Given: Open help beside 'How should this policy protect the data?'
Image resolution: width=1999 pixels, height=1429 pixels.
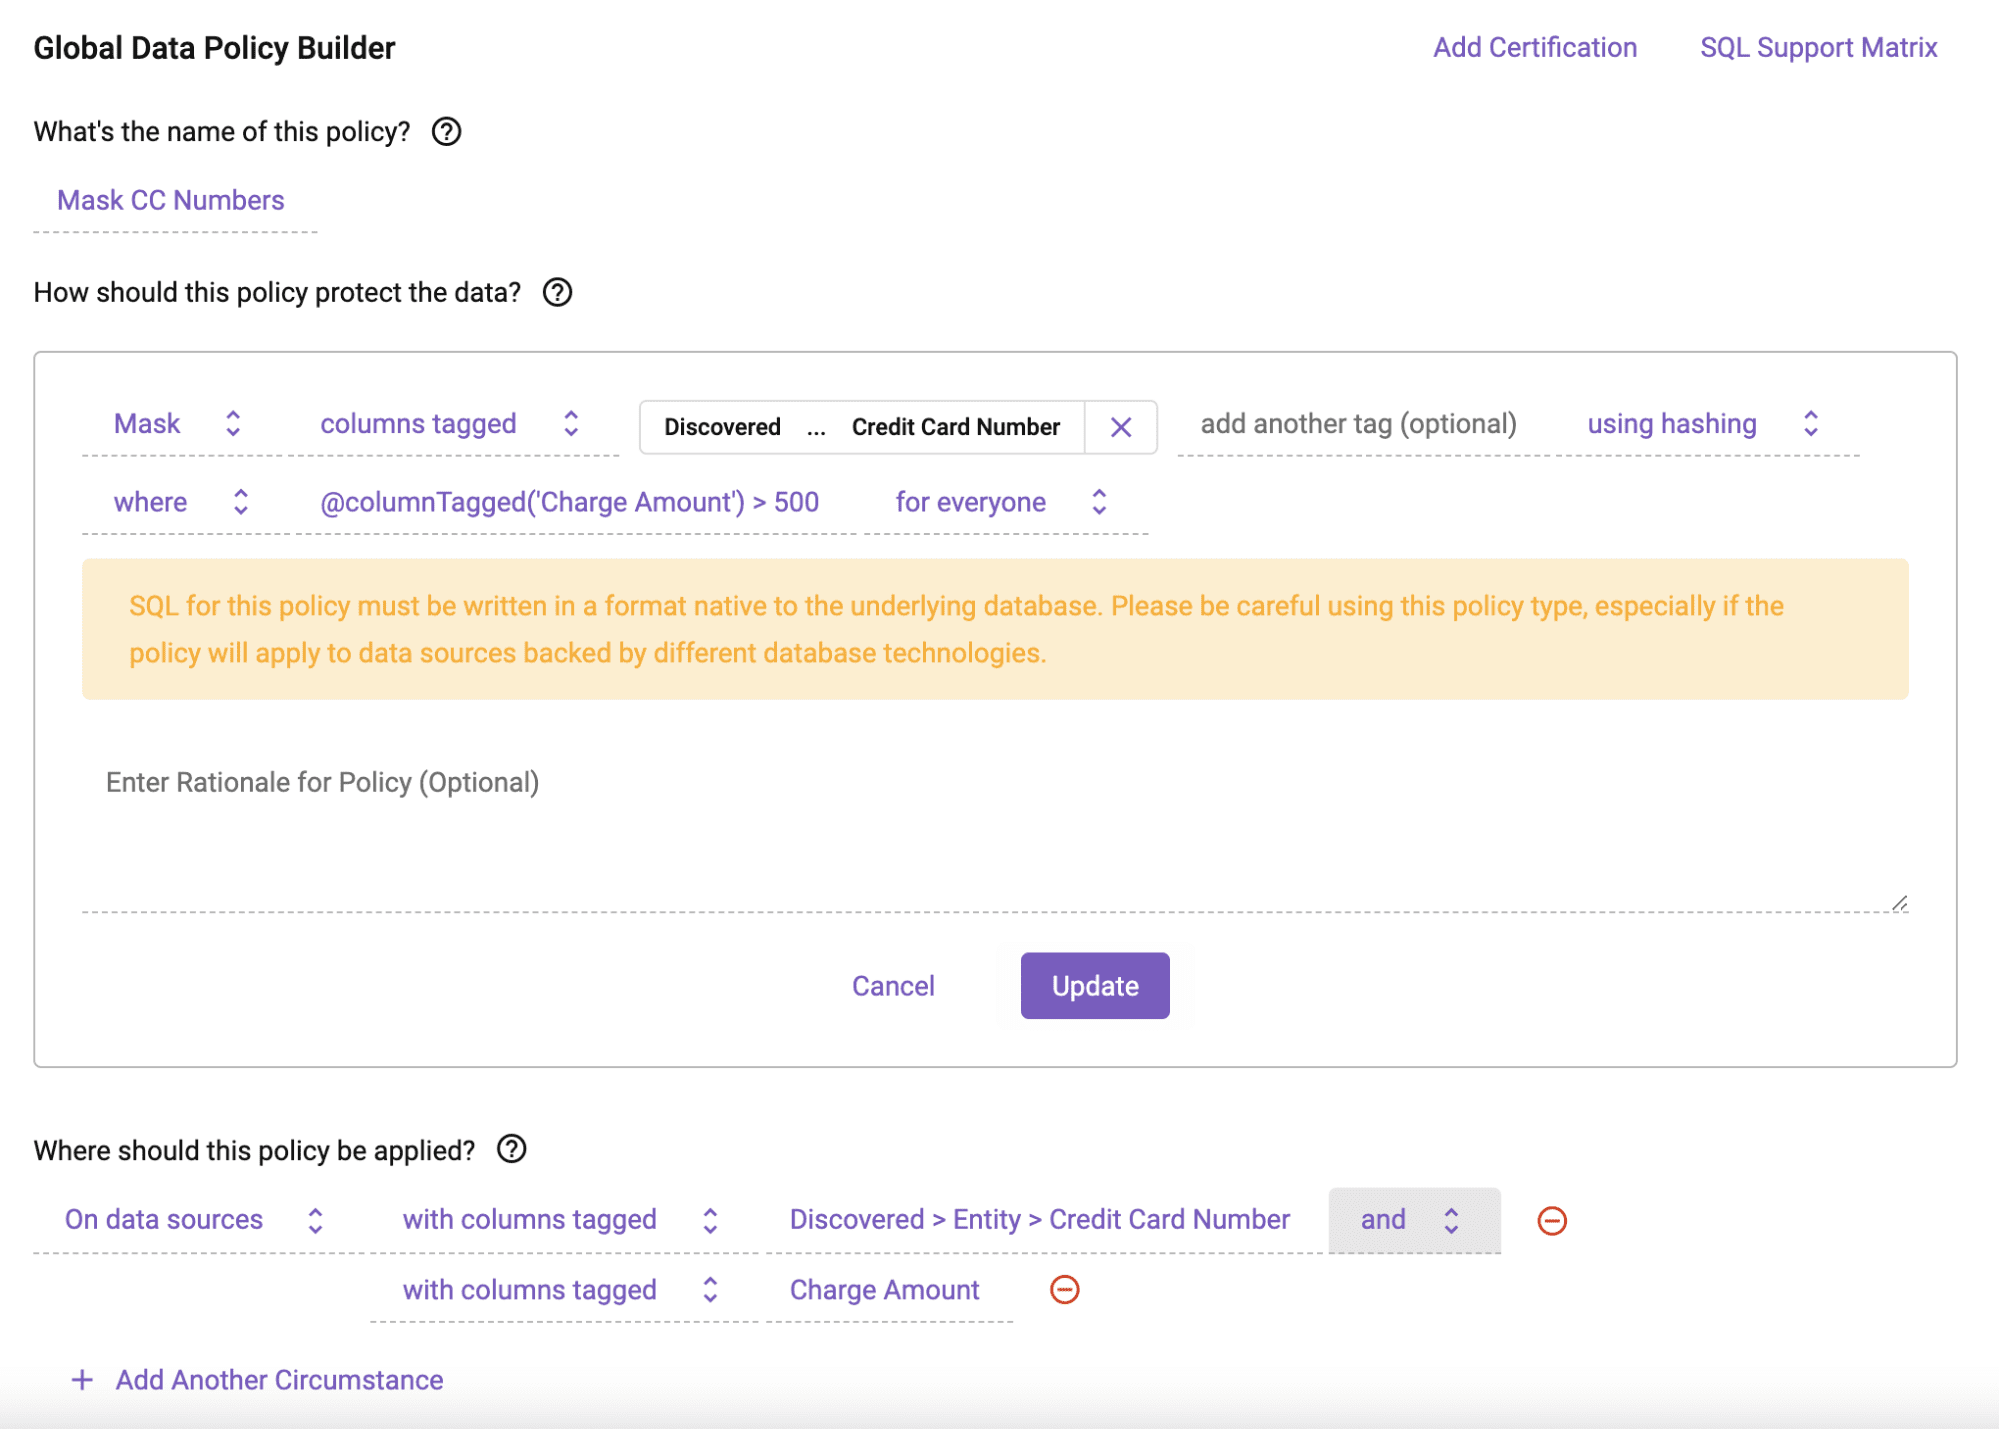Looking at the screenshot, I should pyautogui.click(x=557, y=292).
